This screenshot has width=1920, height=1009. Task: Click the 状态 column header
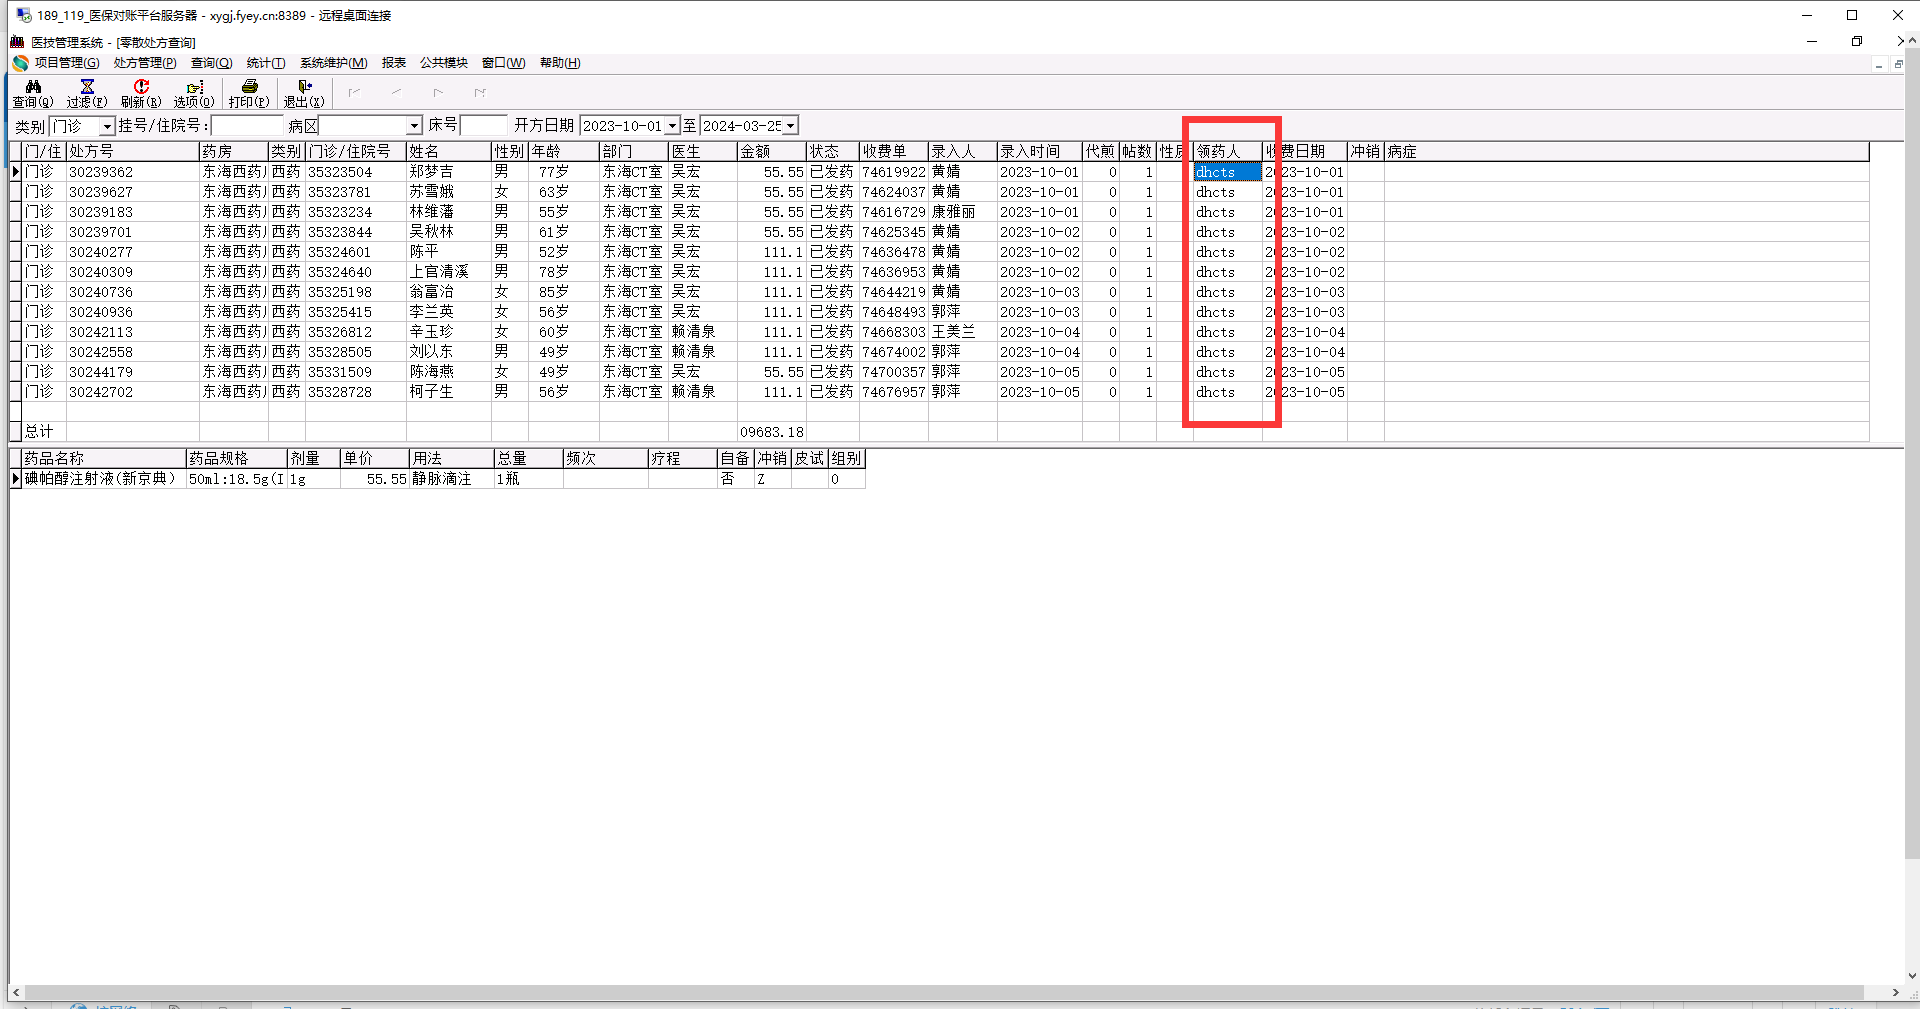(832, 151)
